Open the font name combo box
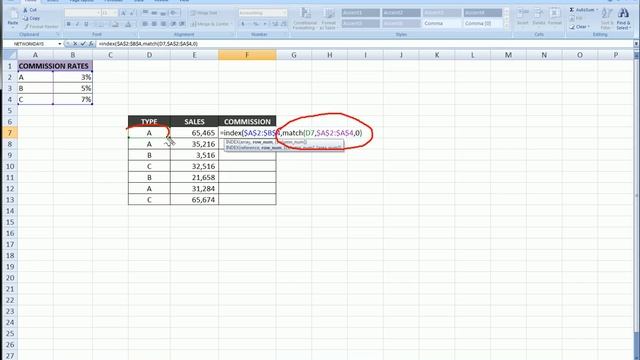 (x=82, y=13)
